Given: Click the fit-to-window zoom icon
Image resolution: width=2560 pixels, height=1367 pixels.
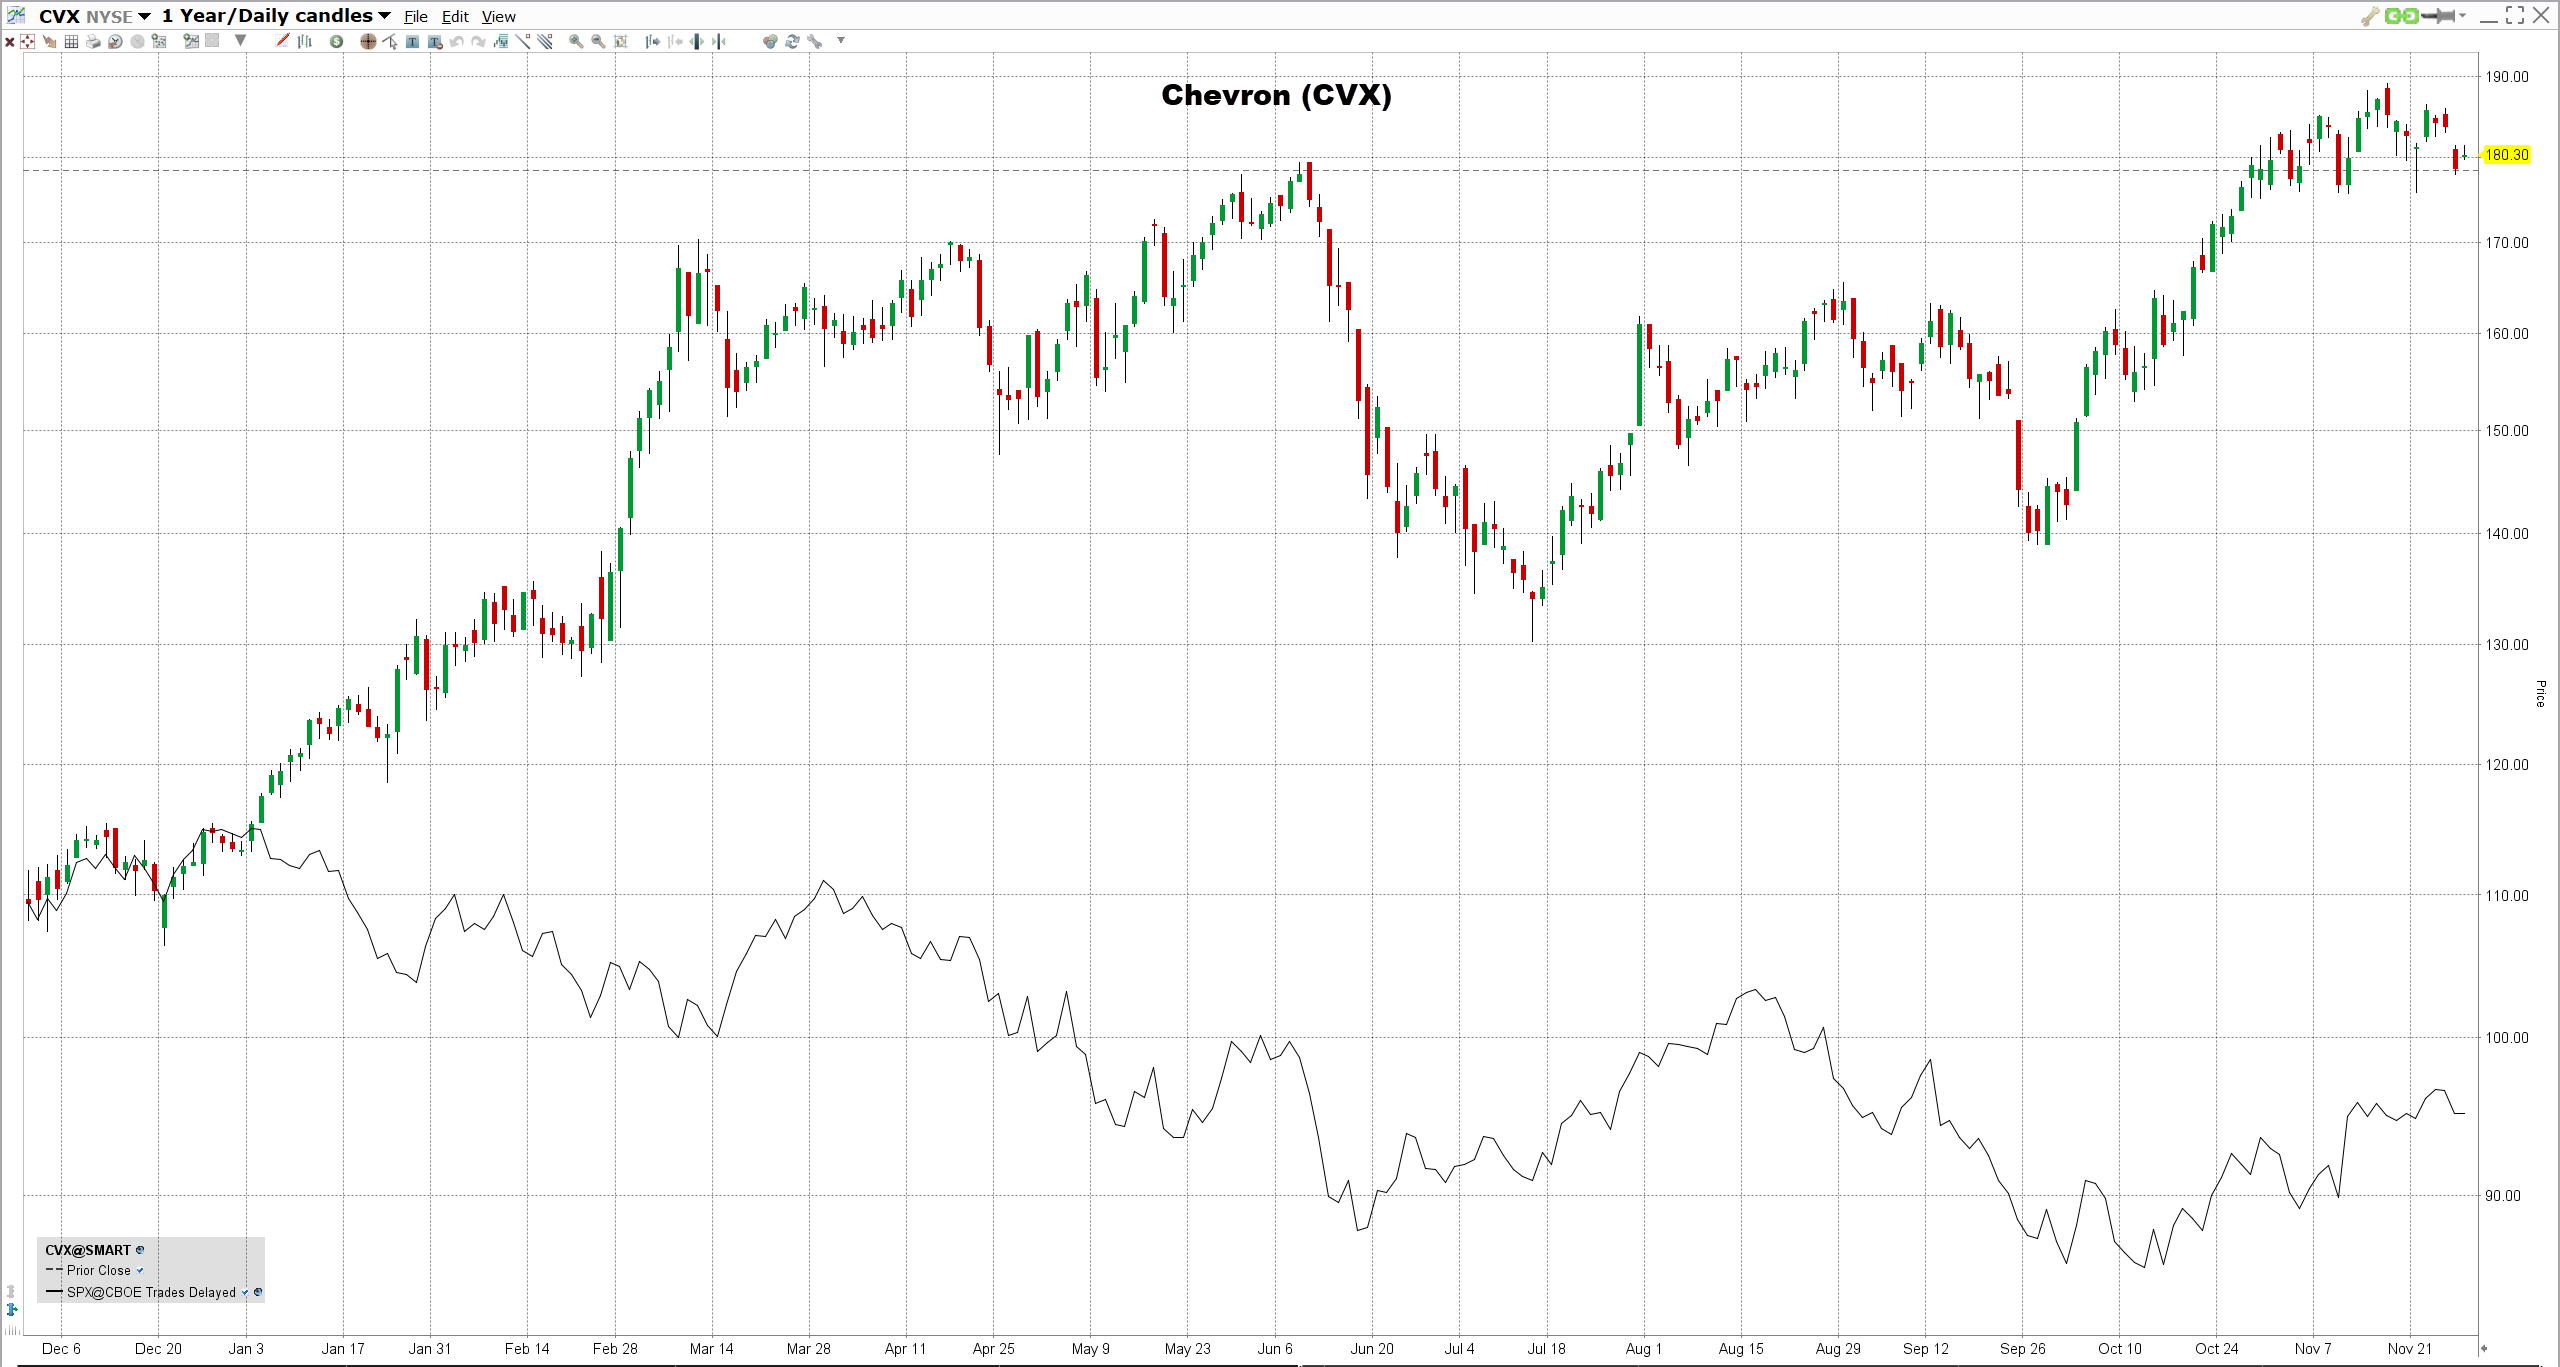Looking at the screenshot, I should pos(620,41).
